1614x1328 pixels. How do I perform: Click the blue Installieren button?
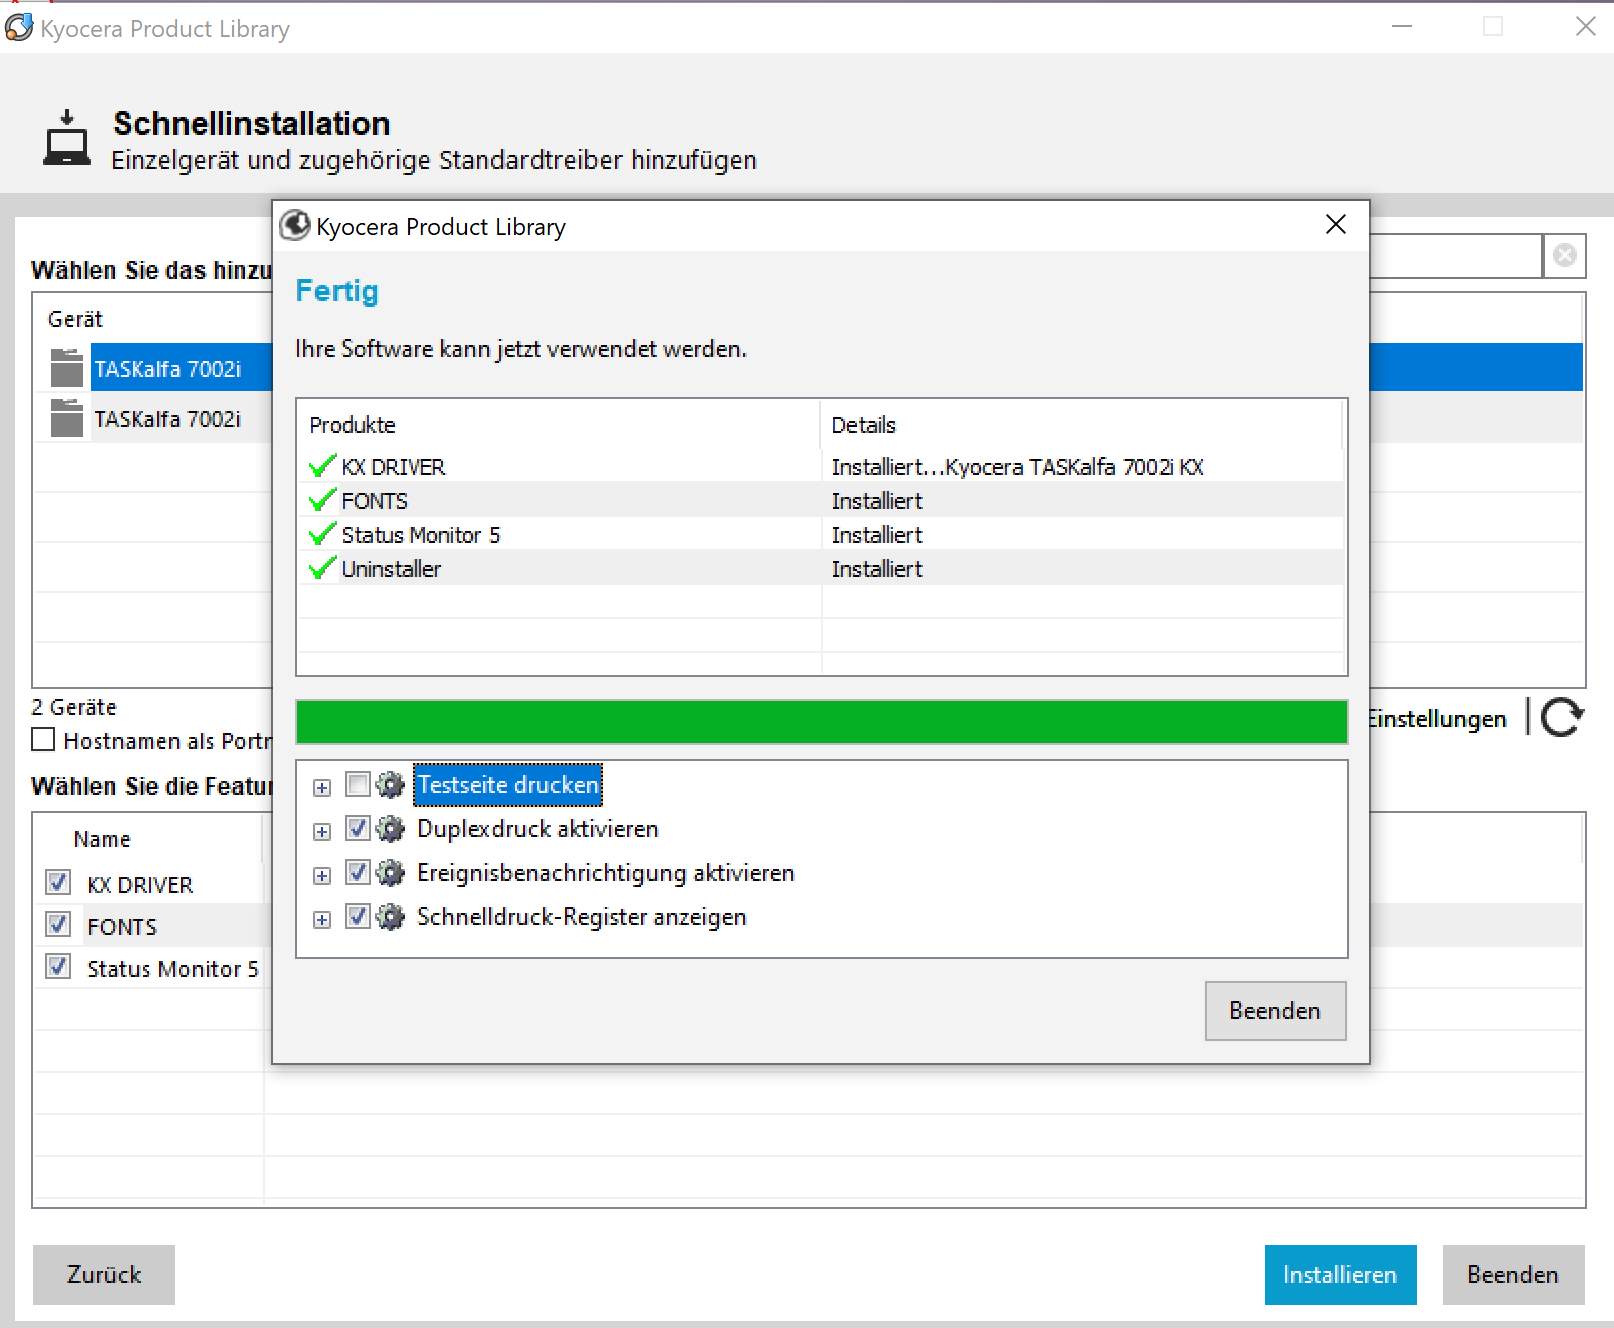pos(1340,1275)
